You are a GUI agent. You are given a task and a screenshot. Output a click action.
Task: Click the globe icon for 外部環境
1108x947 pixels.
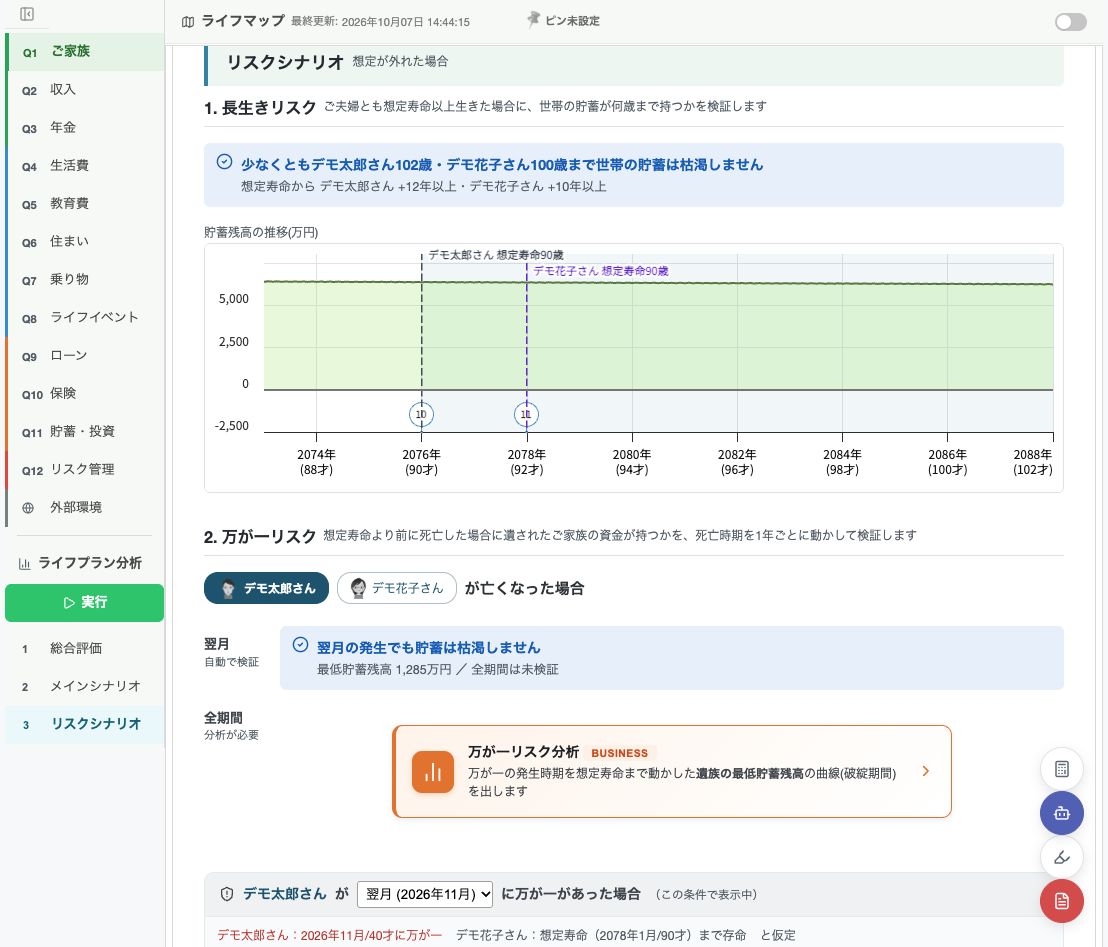(x=28, y=507)
